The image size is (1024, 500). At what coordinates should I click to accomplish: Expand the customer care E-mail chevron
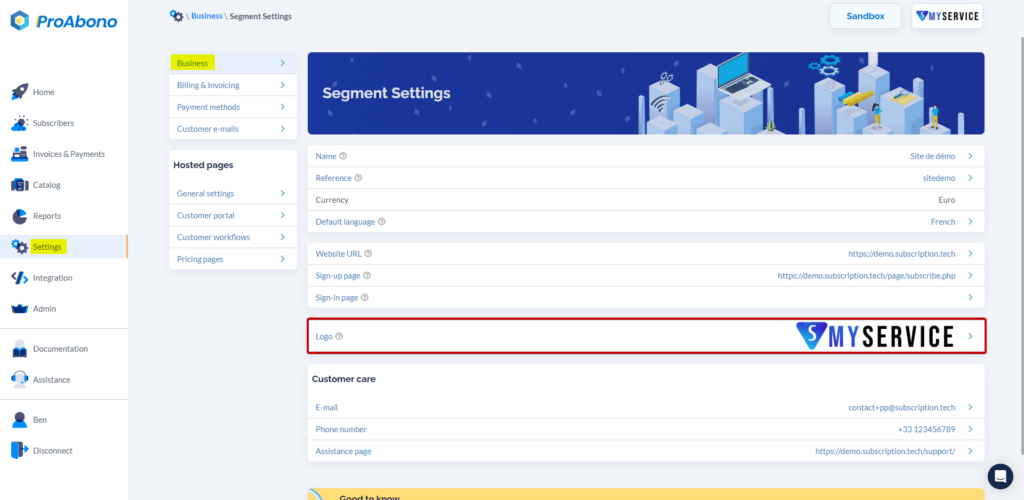(x=970, y=407)
